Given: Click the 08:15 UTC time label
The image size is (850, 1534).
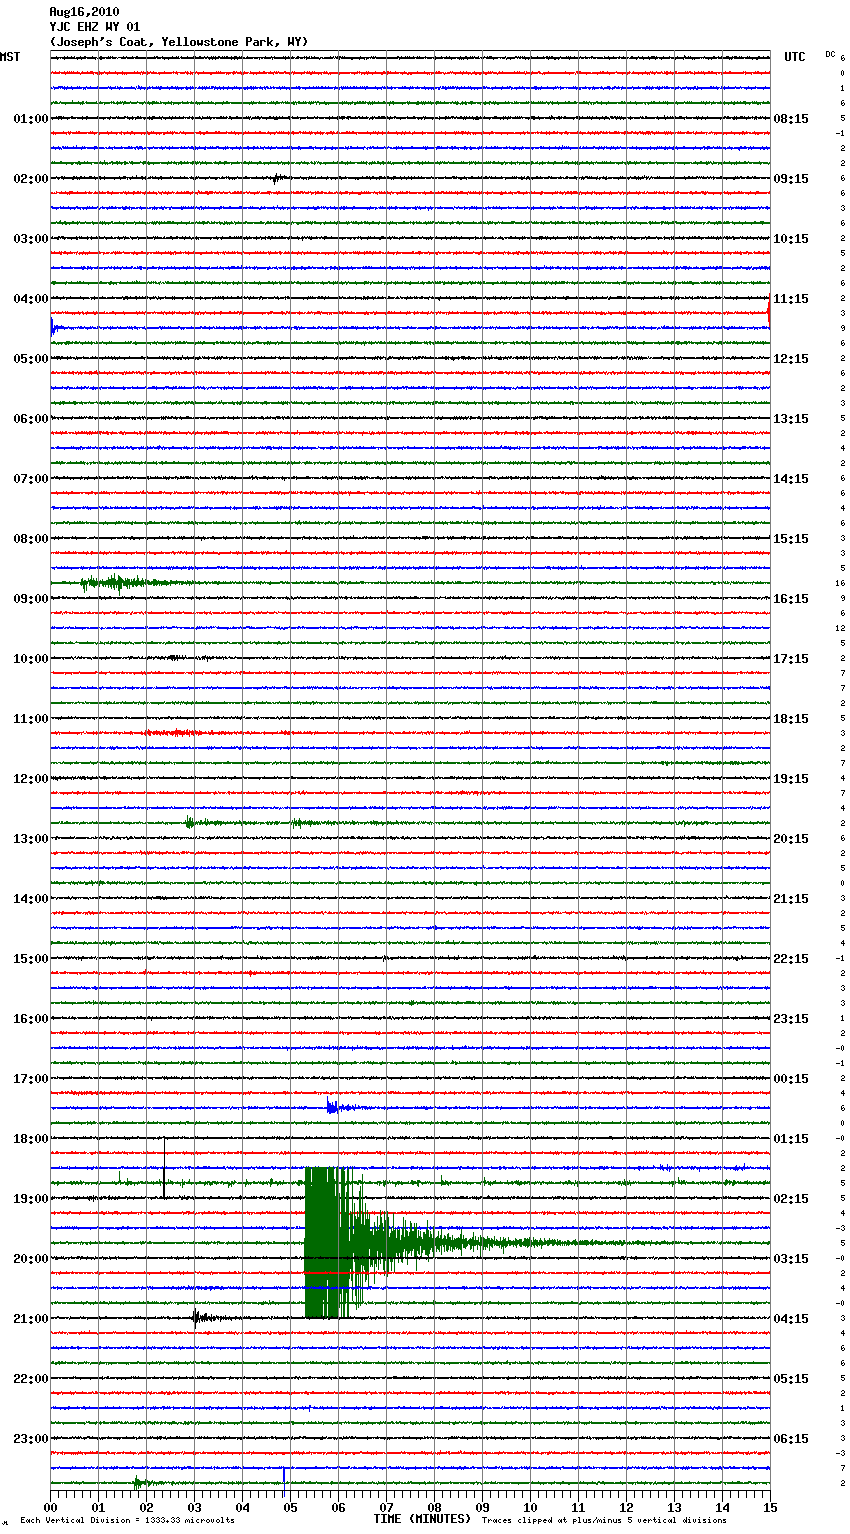Looking at the screenshot, I should [x=791, y=119].
